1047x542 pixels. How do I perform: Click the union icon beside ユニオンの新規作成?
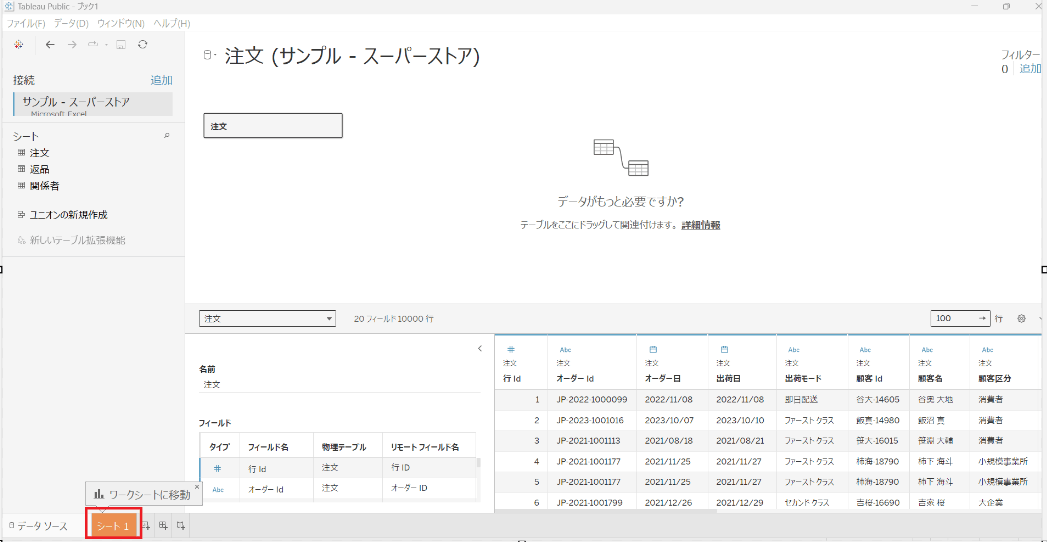tap(21, 215)
